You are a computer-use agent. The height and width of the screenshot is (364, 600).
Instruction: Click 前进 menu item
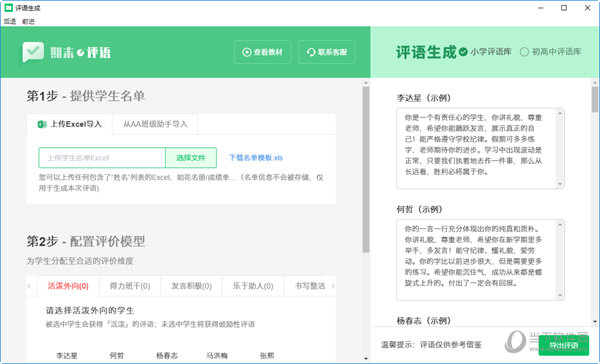pos(28,21)
